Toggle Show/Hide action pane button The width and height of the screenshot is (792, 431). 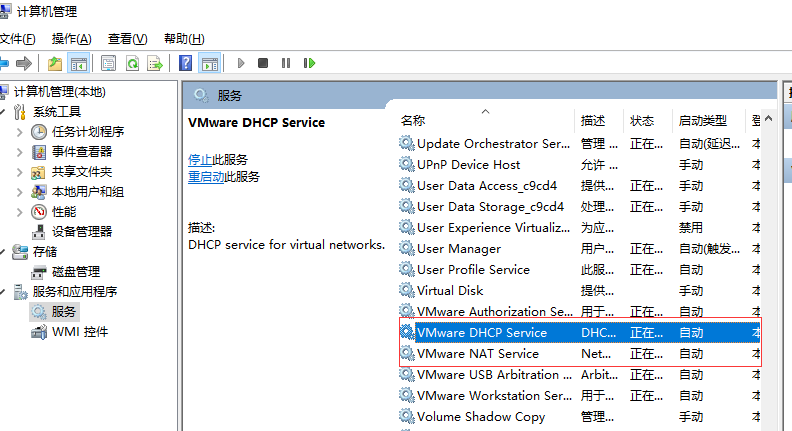pos(209,63)
